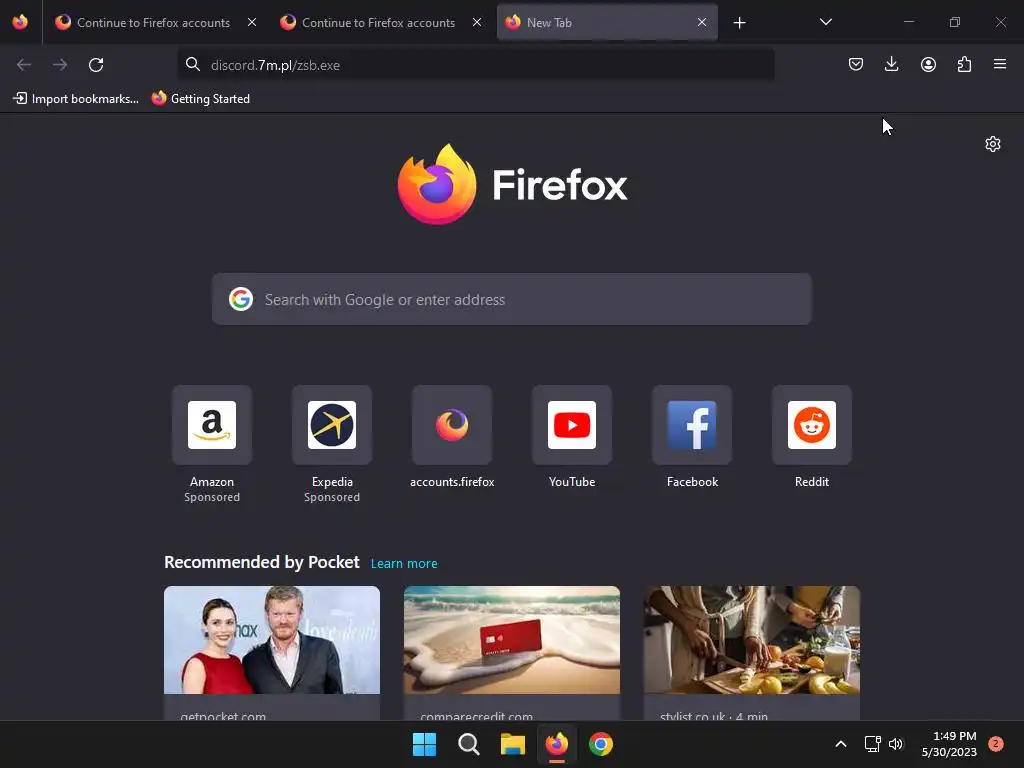1024x768 pixels.
Task: Switch to second Continue to Firefox accounts tab
Action: click(378, 22)
